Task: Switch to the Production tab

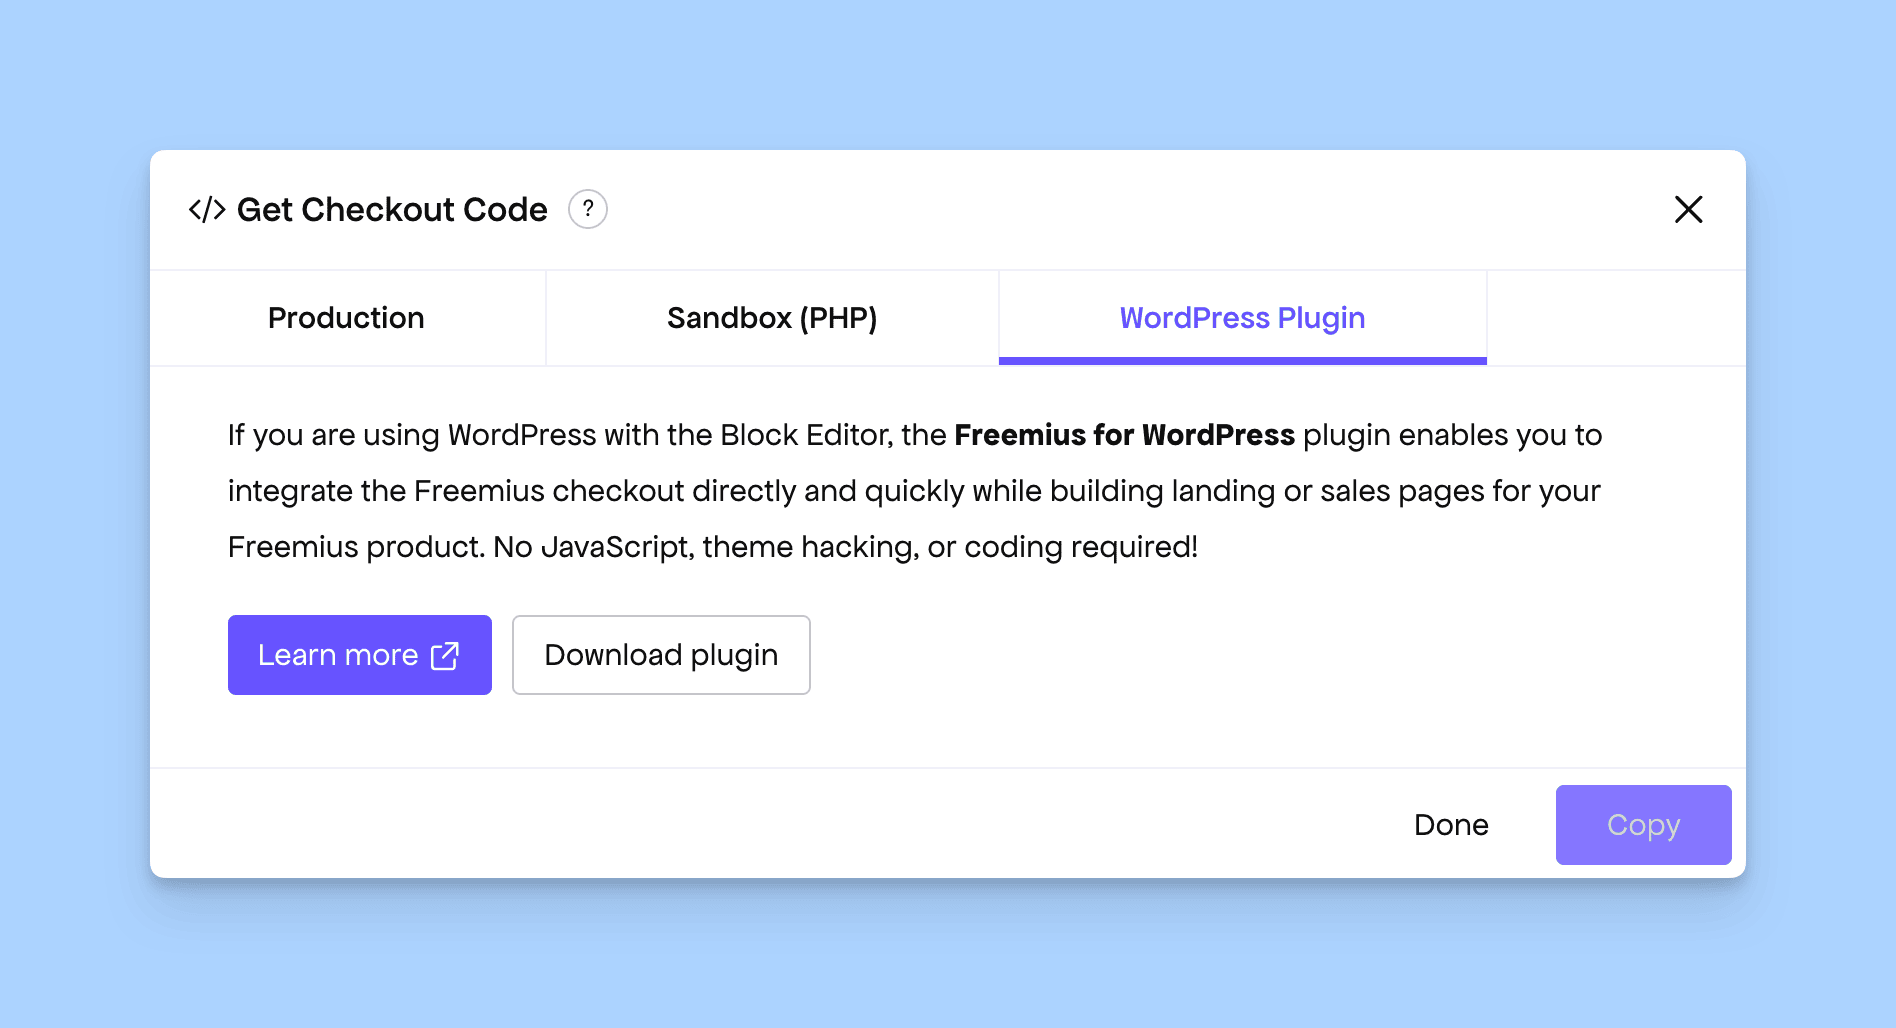Action: pyautogui.click(x=346, y=318)
